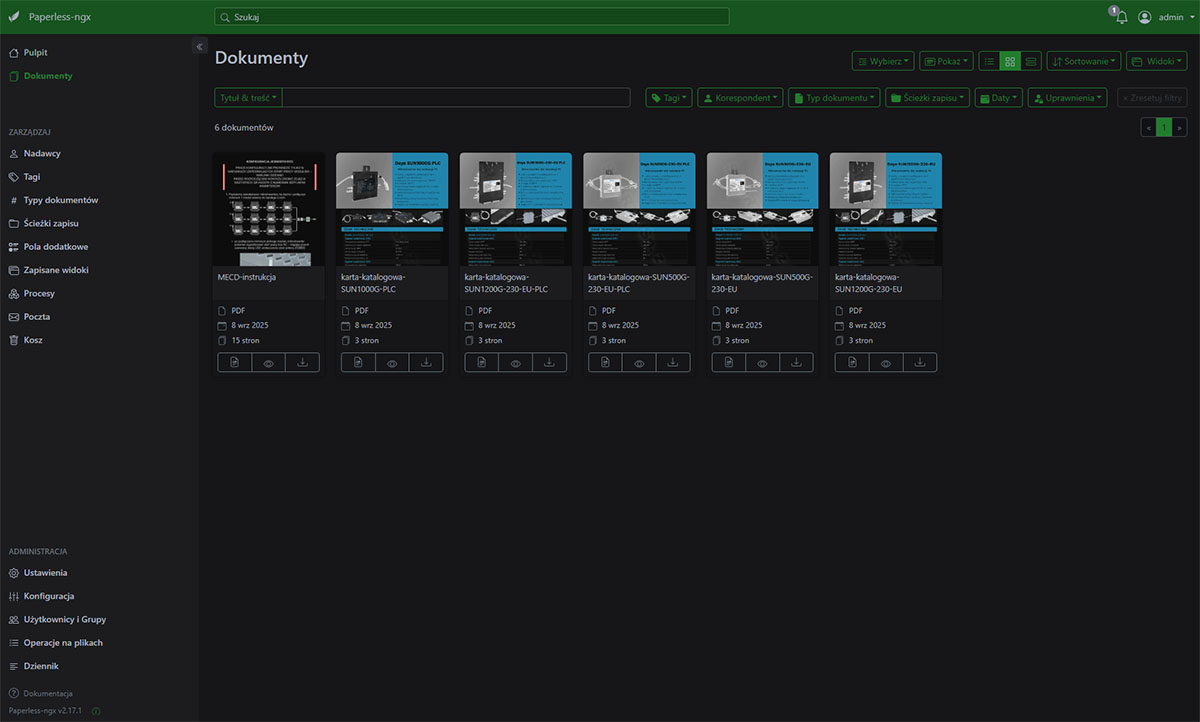Viewport: 1200px width, 722px height.
Task: Switch to the table list view
Action: tap(989, 61)
